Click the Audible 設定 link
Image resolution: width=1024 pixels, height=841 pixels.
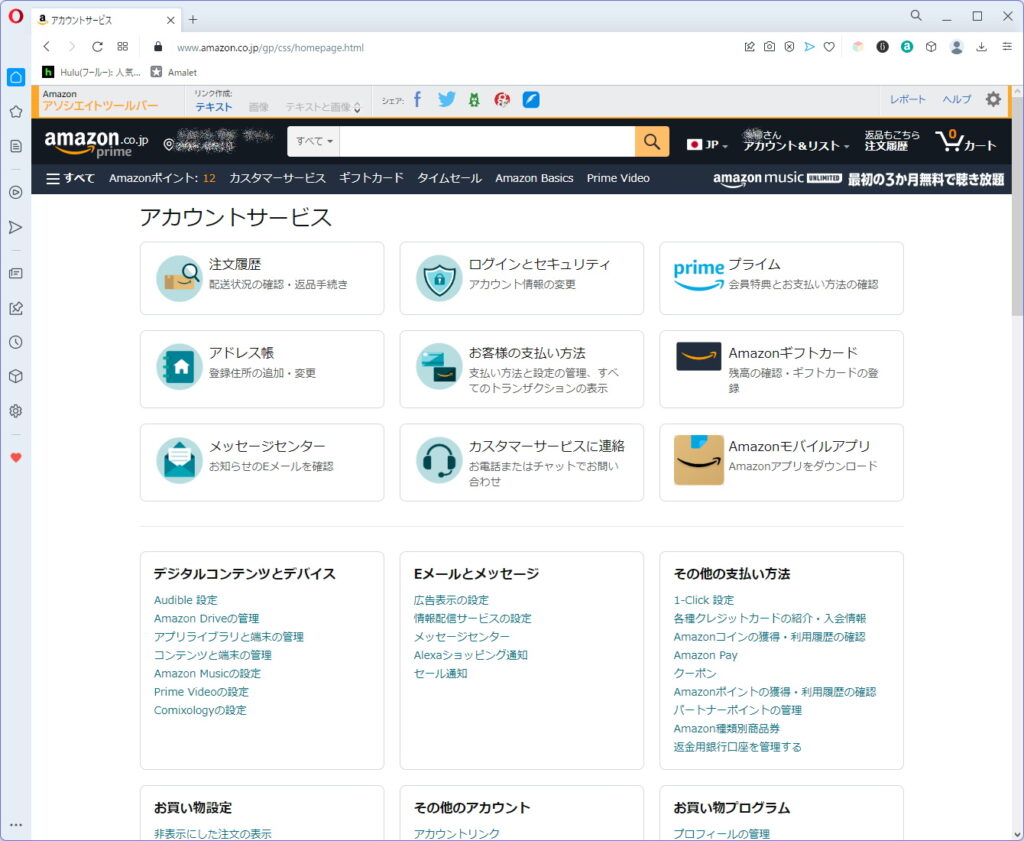pyautogui.click(x=185, y=600)
